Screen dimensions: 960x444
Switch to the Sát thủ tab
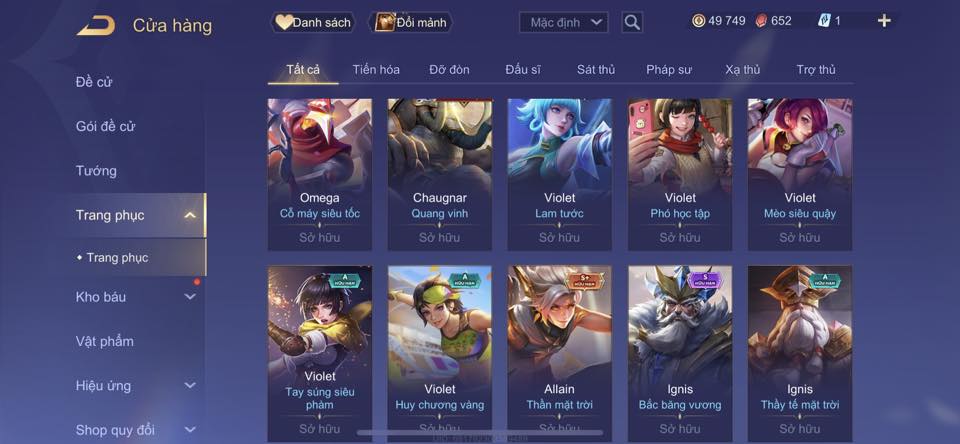coord(595,69)
